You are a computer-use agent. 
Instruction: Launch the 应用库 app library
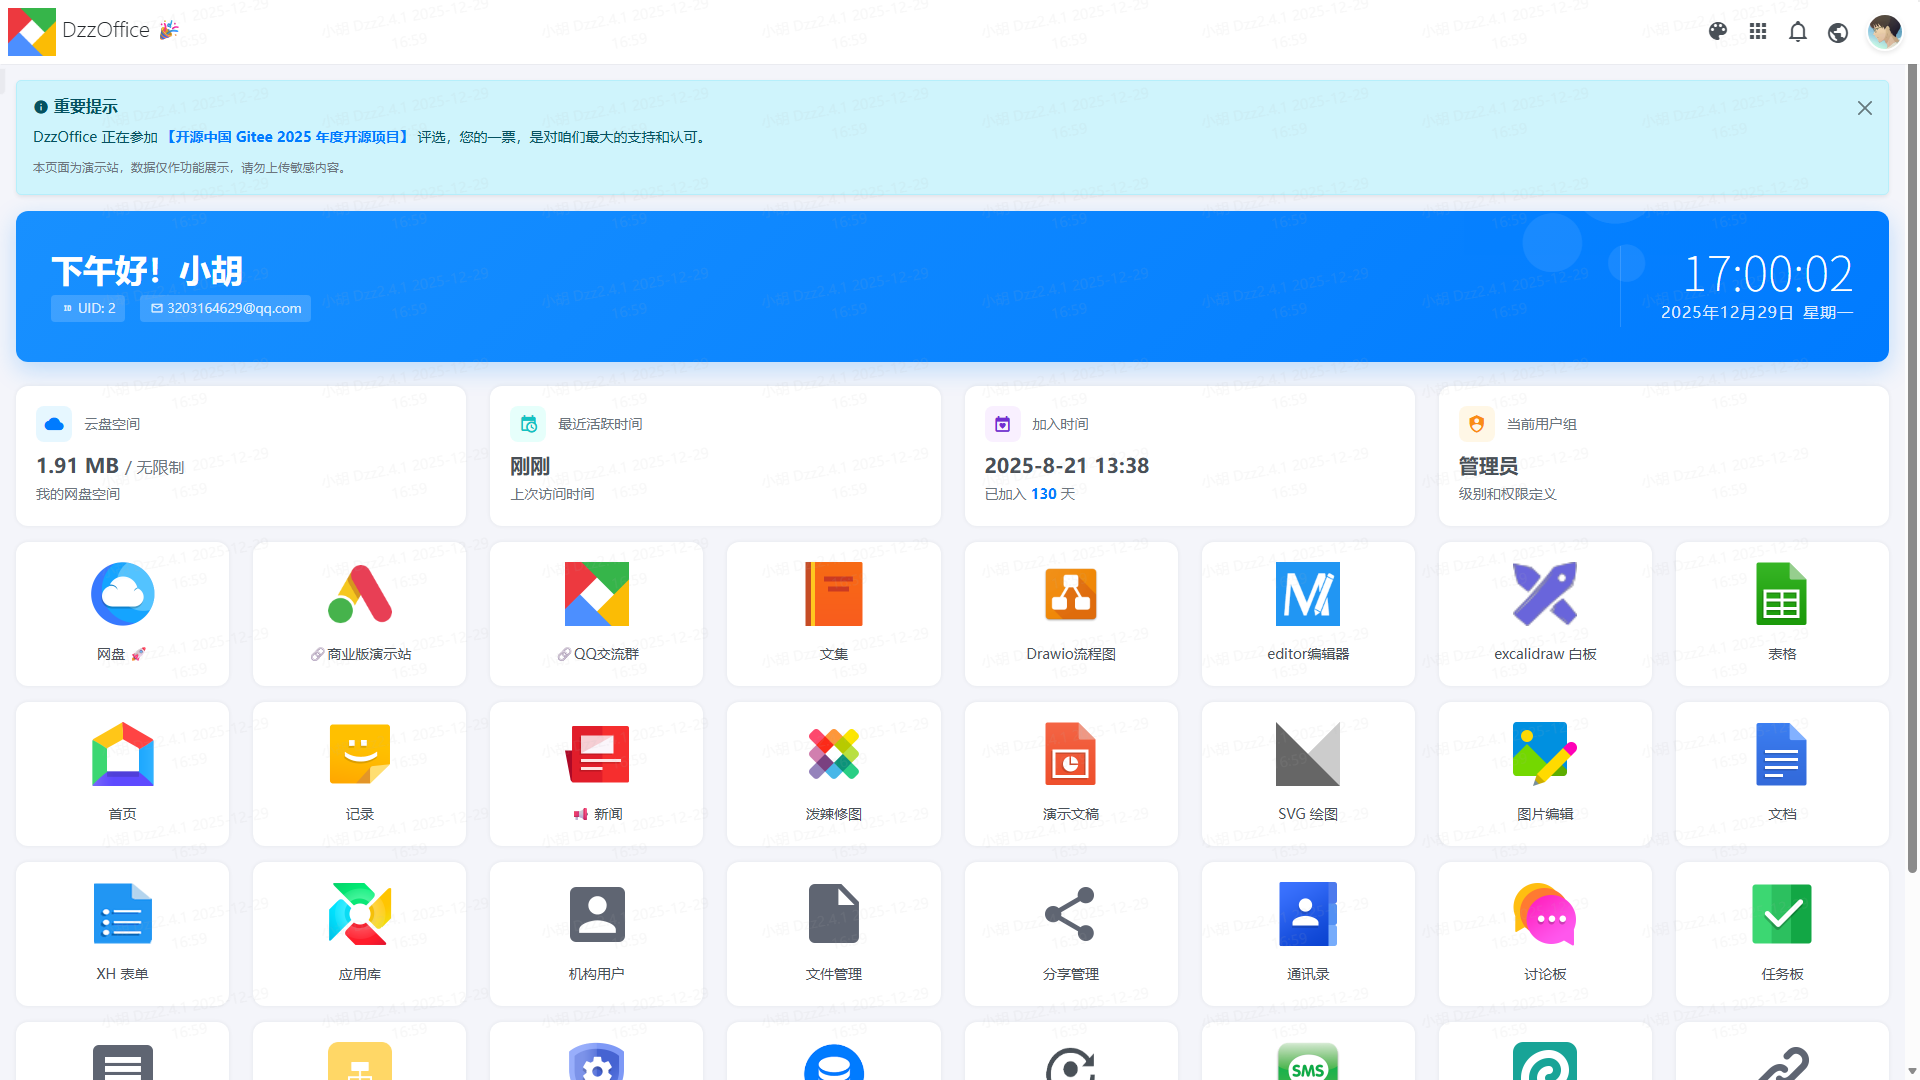tap(359, 933)
